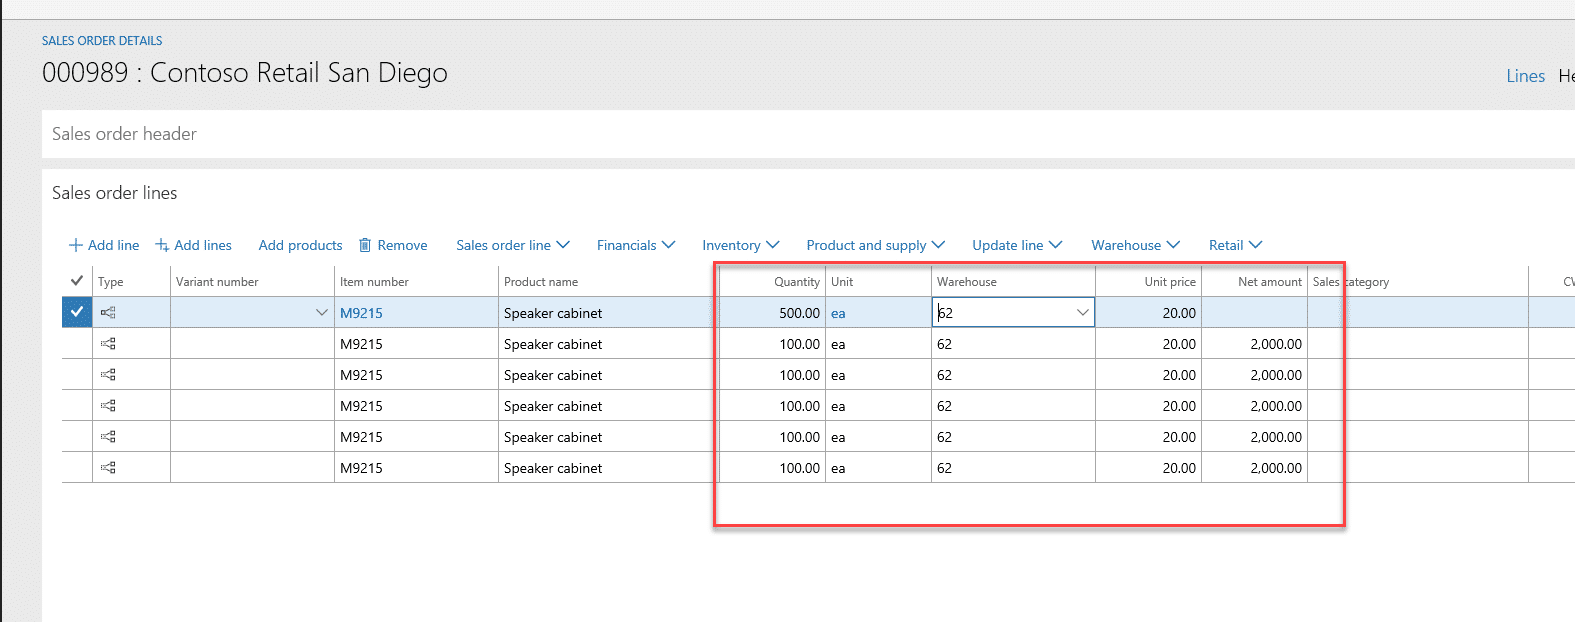Expand the Financials menu
1575x622 pixels.
click(x=636, y=245)
